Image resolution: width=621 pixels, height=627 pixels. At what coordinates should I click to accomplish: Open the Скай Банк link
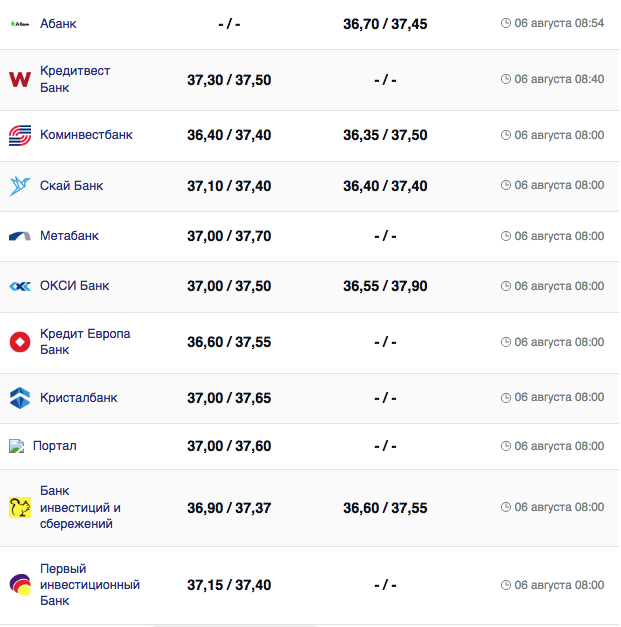[71, 185]
